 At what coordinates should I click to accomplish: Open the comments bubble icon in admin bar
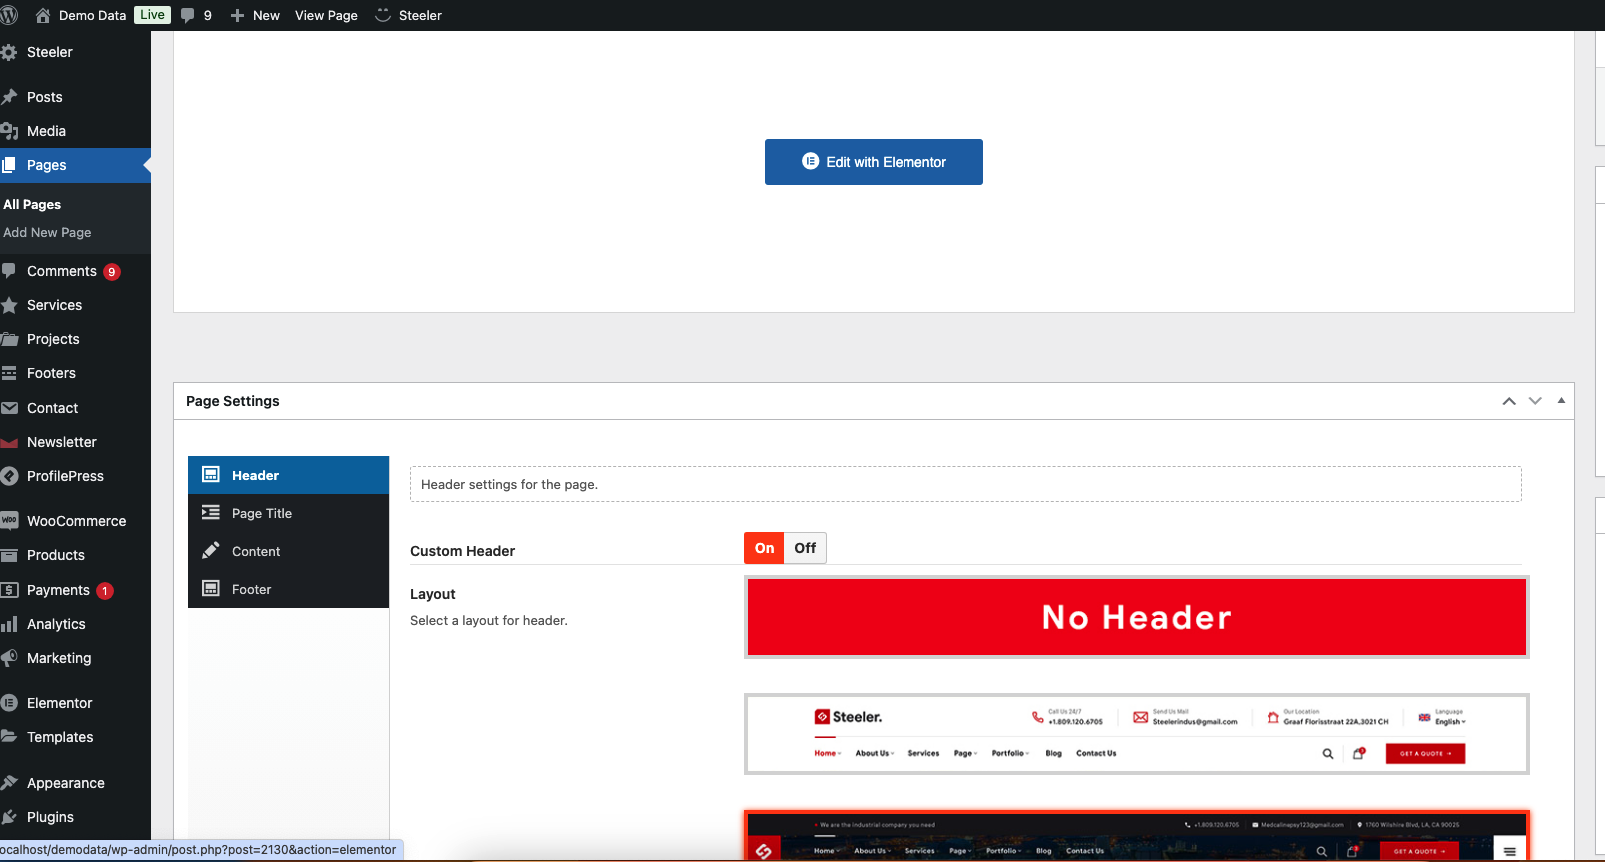[188, 15]
